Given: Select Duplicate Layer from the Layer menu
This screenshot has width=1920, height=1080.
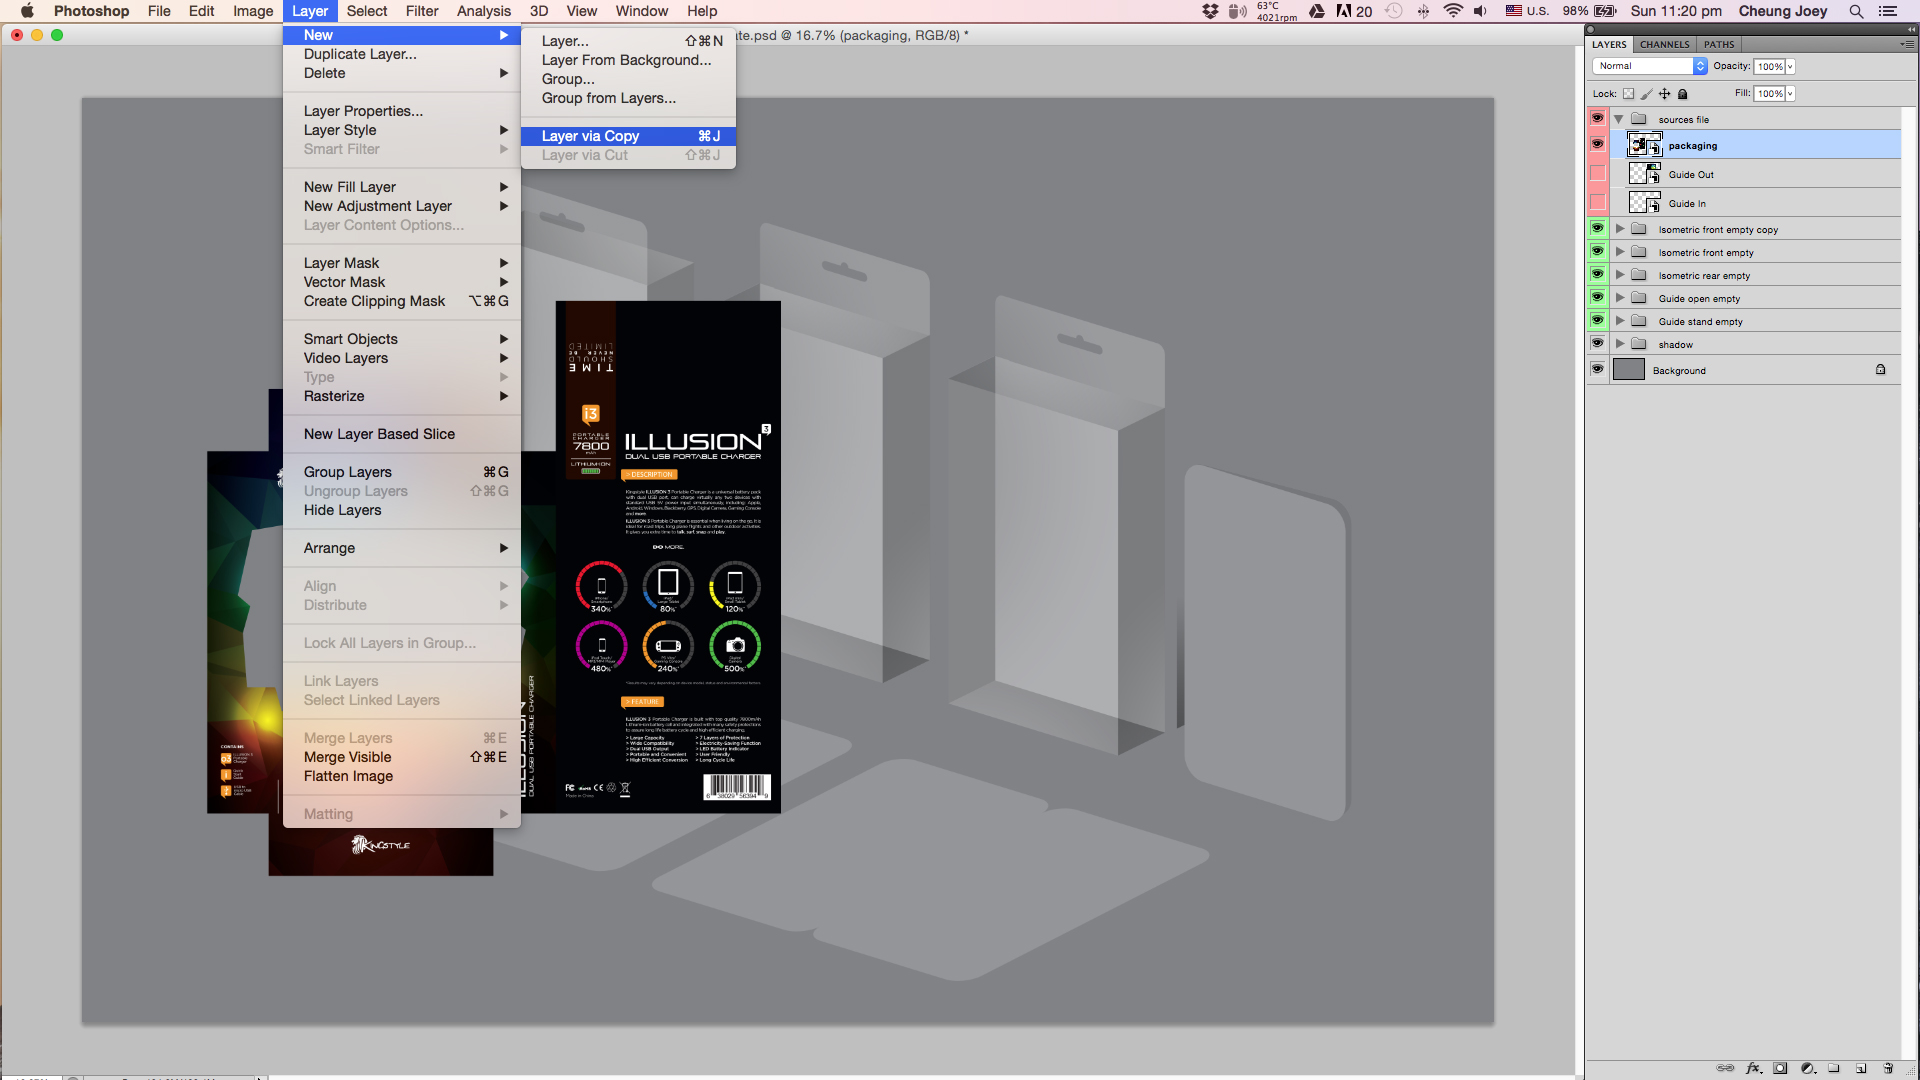Looking at the screenshot, I should pyautogui.click(x=402, y=54).
